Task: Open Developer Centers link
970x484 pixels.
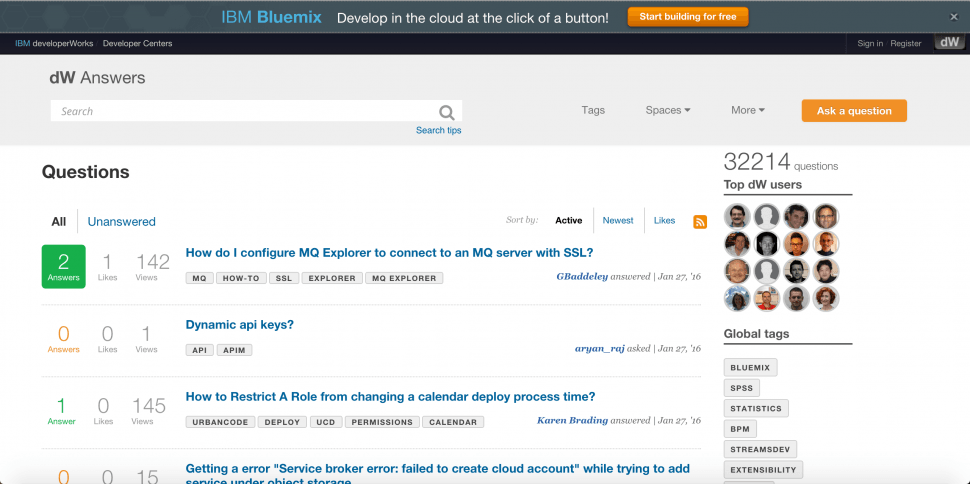Action: click(137, 43)
